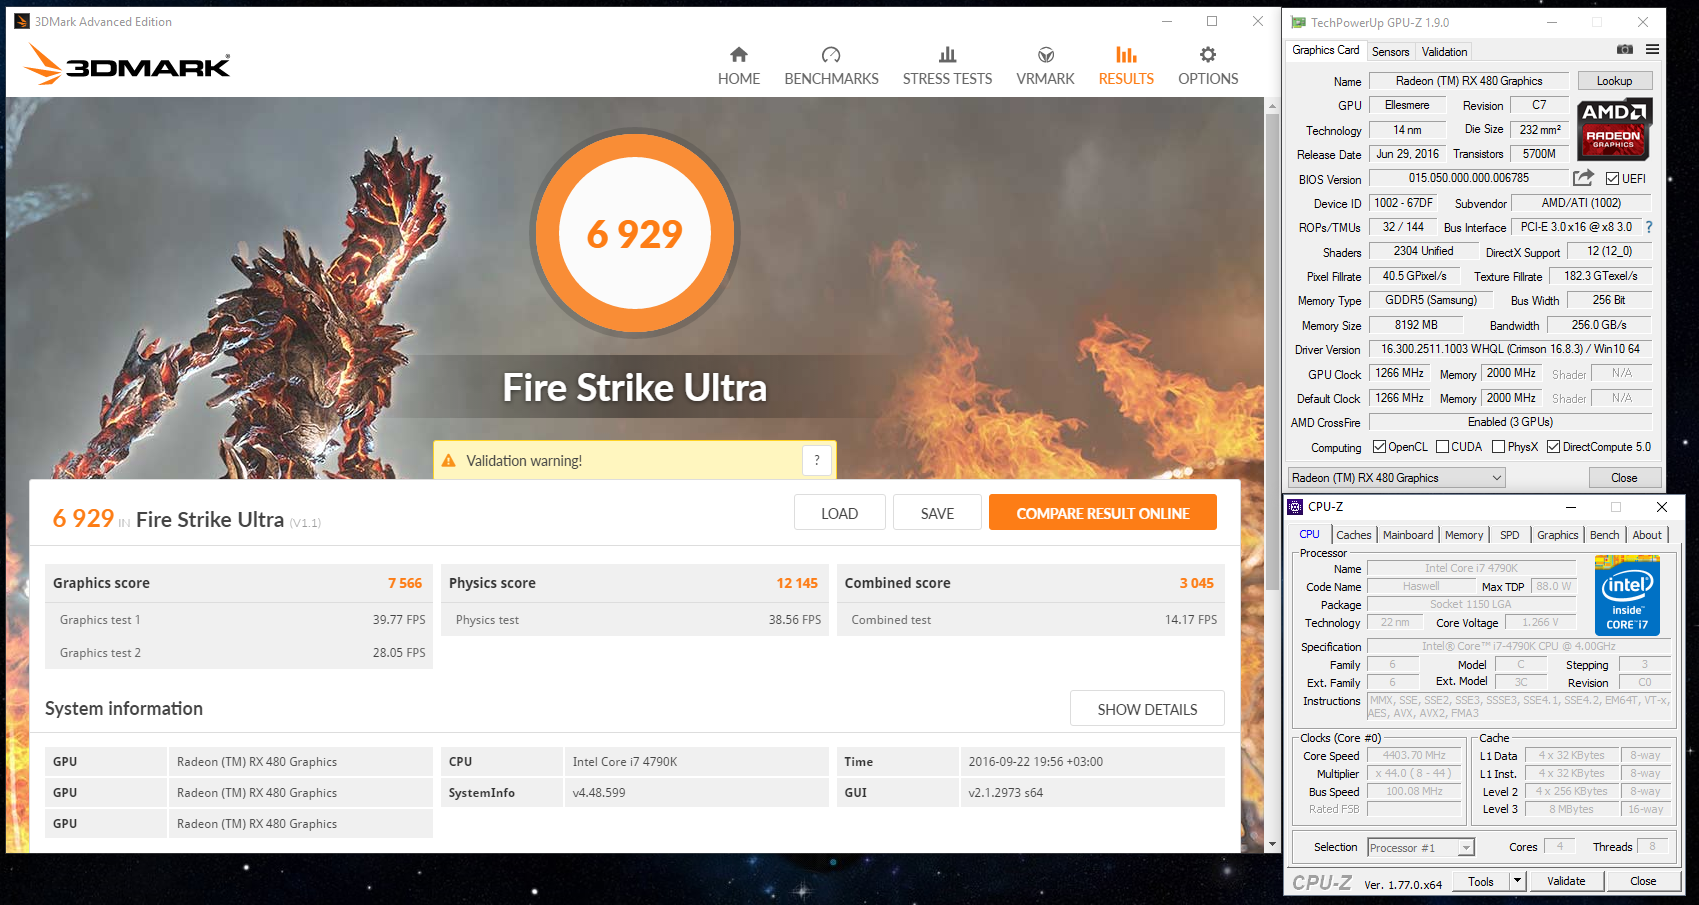This screenshot has width=1699, height=905.
Task: Click Compare Result Online button
Action: [1103, 513]
